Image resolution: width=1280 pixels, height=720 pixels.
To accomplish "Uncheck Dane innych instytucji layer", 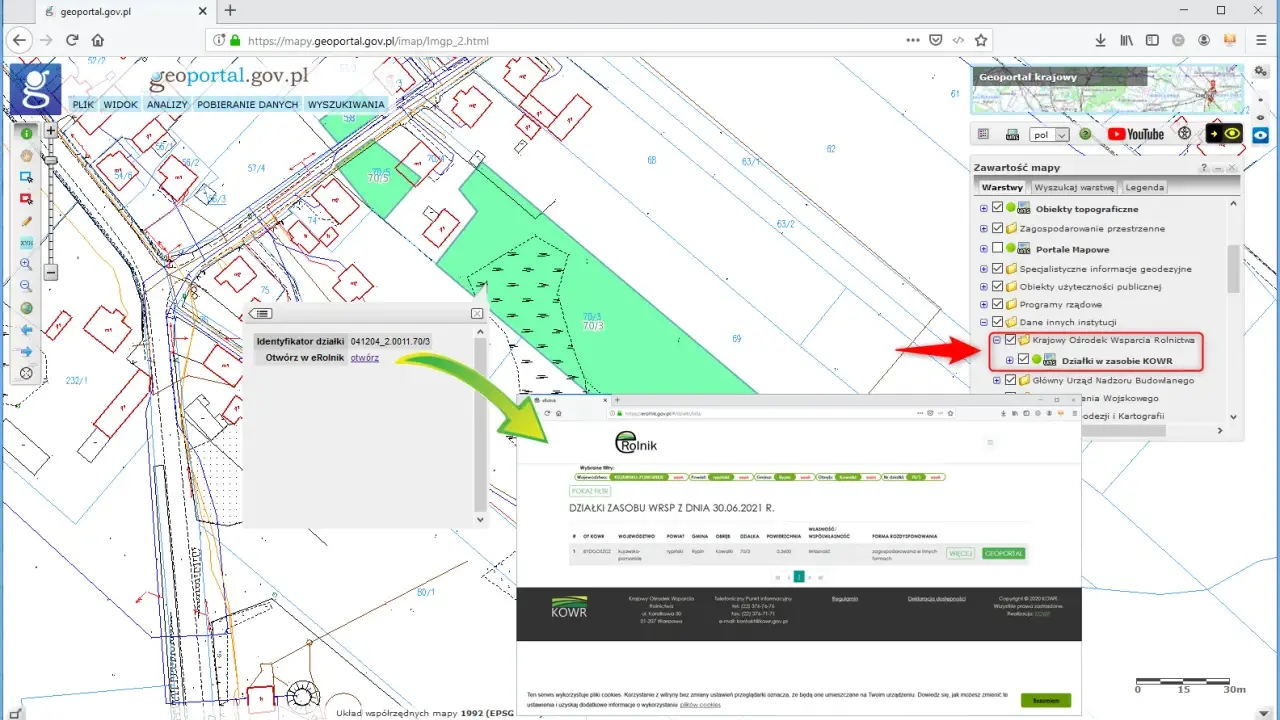I will (x=997, y=322).
